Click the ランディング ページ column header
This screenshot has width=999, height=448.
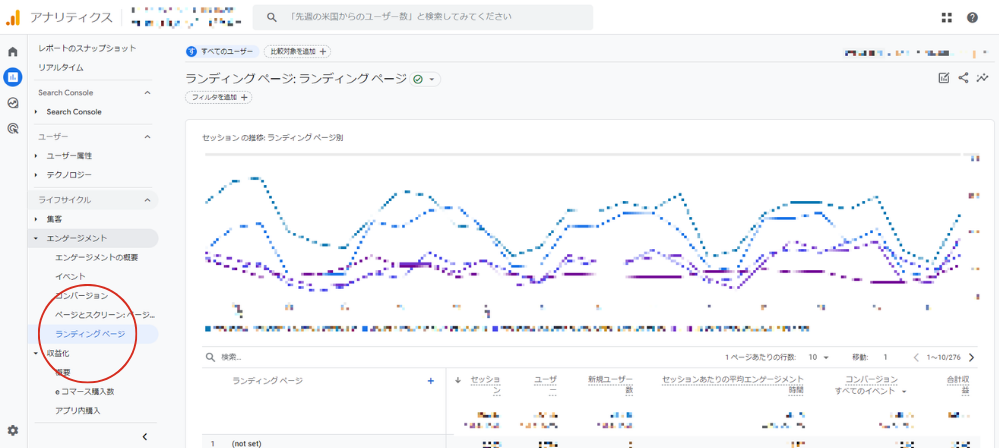pyautogui.click(x=268, y=380)
